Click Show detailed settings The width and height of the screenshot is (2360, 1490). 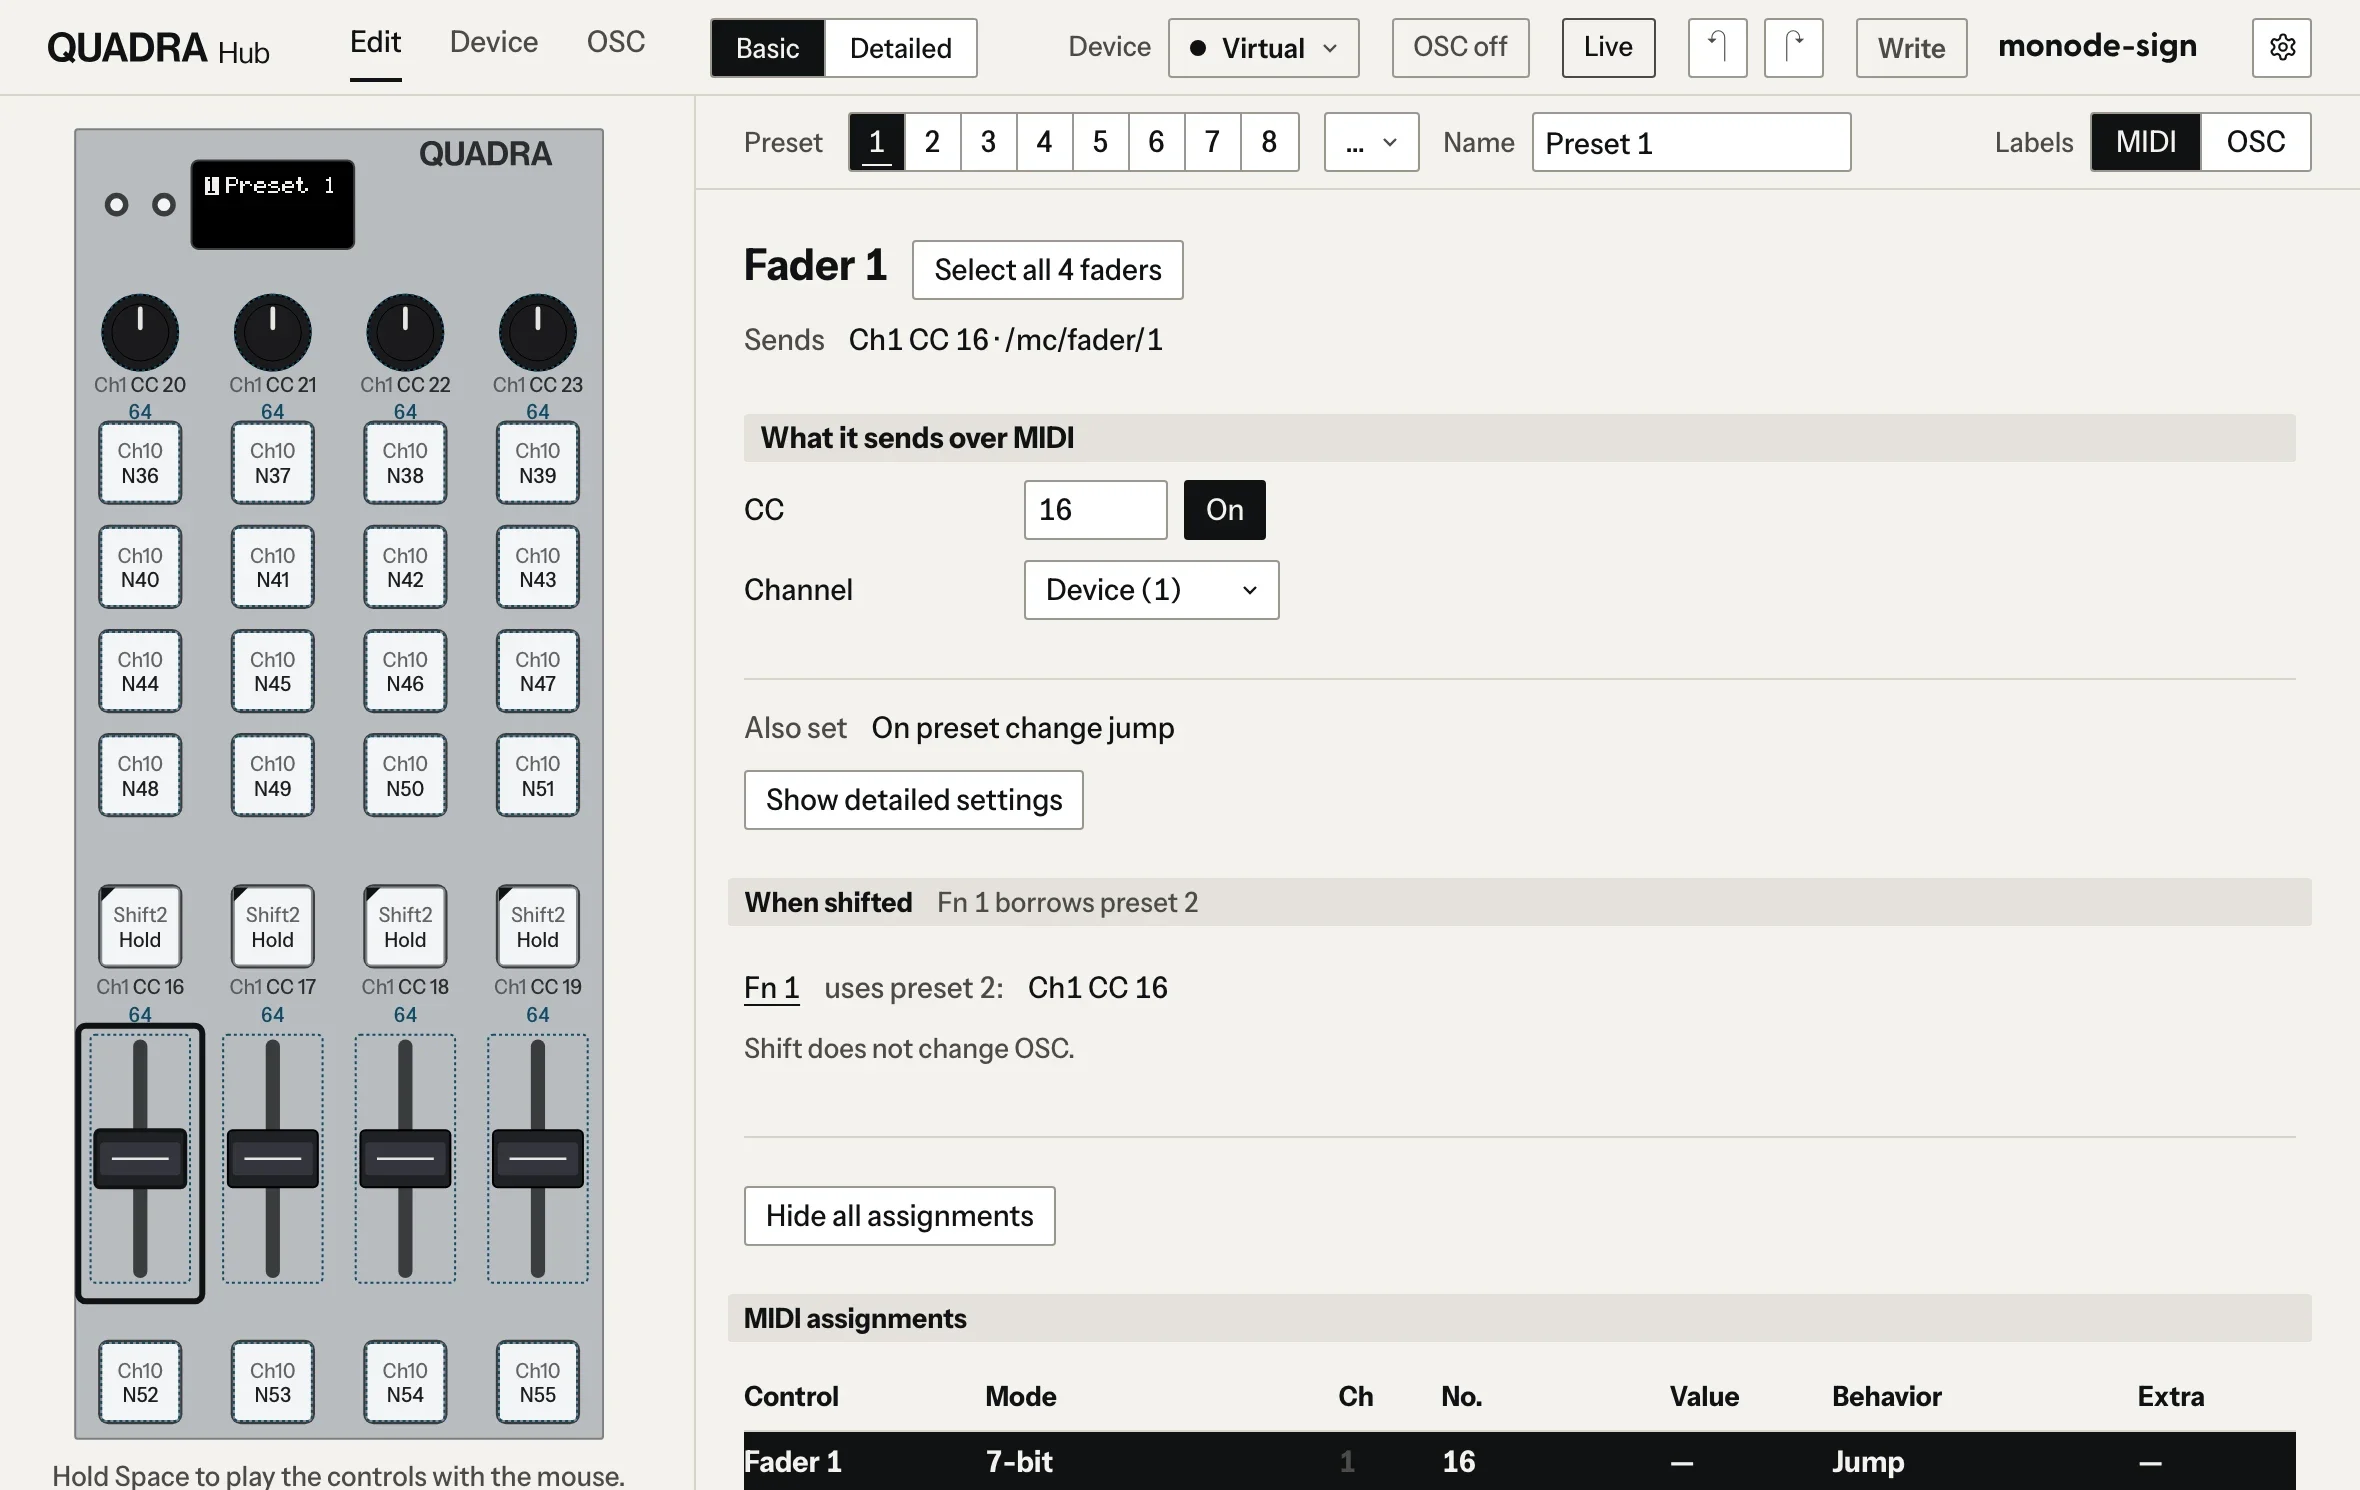tap(913, 800)
